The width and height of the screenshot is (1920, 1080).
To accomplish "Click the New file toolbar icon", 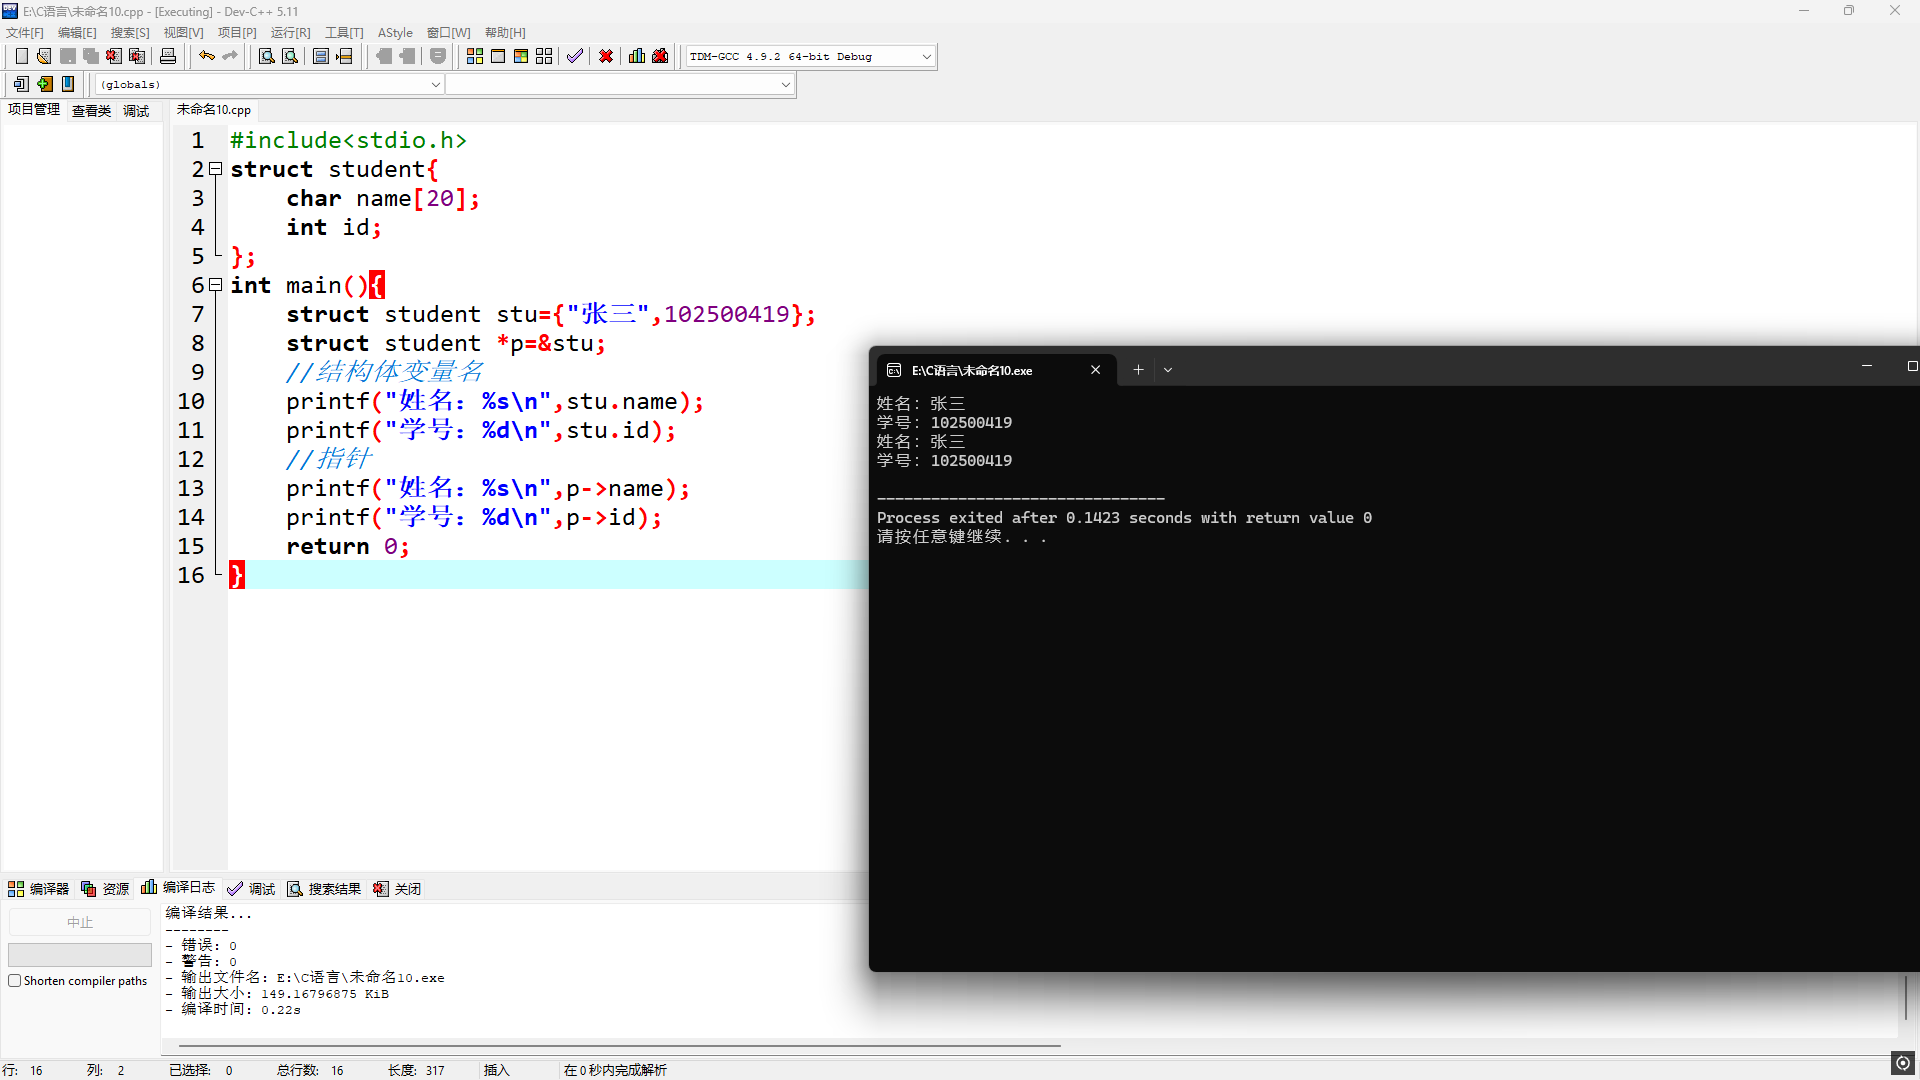I will [21, 57].
